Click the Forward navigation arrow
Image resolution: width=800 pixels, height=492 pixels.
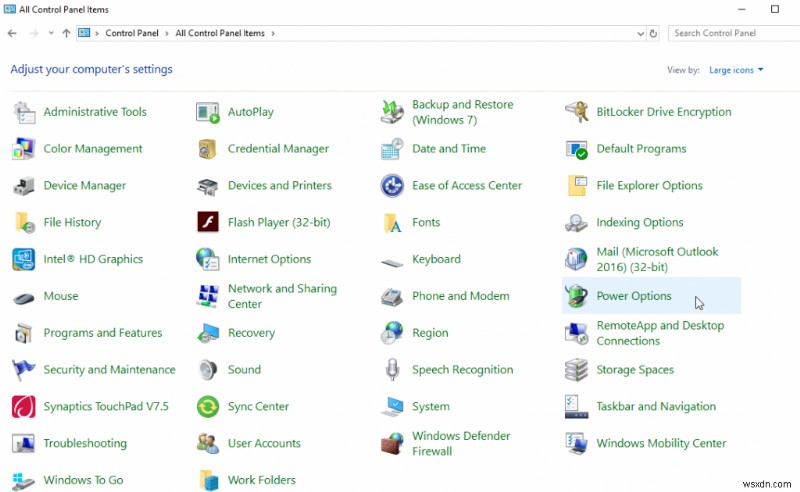click(x=34, y=33)
